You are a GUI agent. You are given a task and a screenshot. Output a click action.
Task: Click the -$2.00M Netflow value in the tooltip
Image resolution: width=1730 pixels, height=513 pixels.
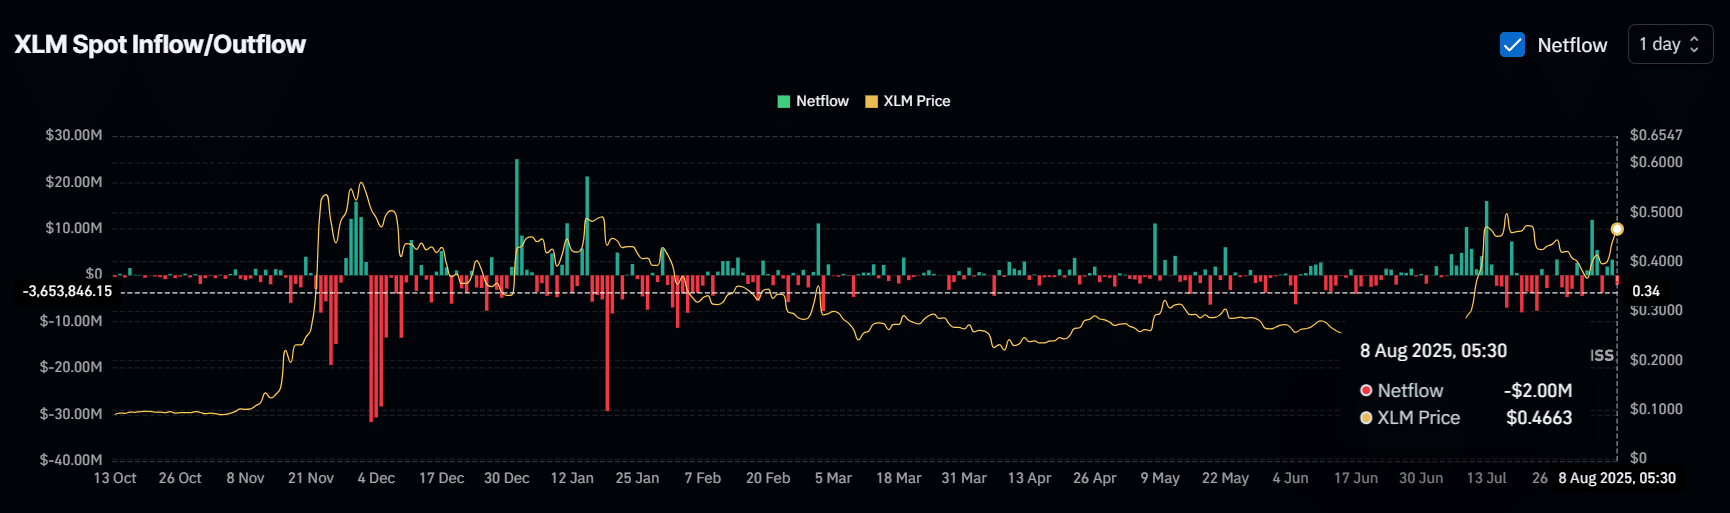1538,391
